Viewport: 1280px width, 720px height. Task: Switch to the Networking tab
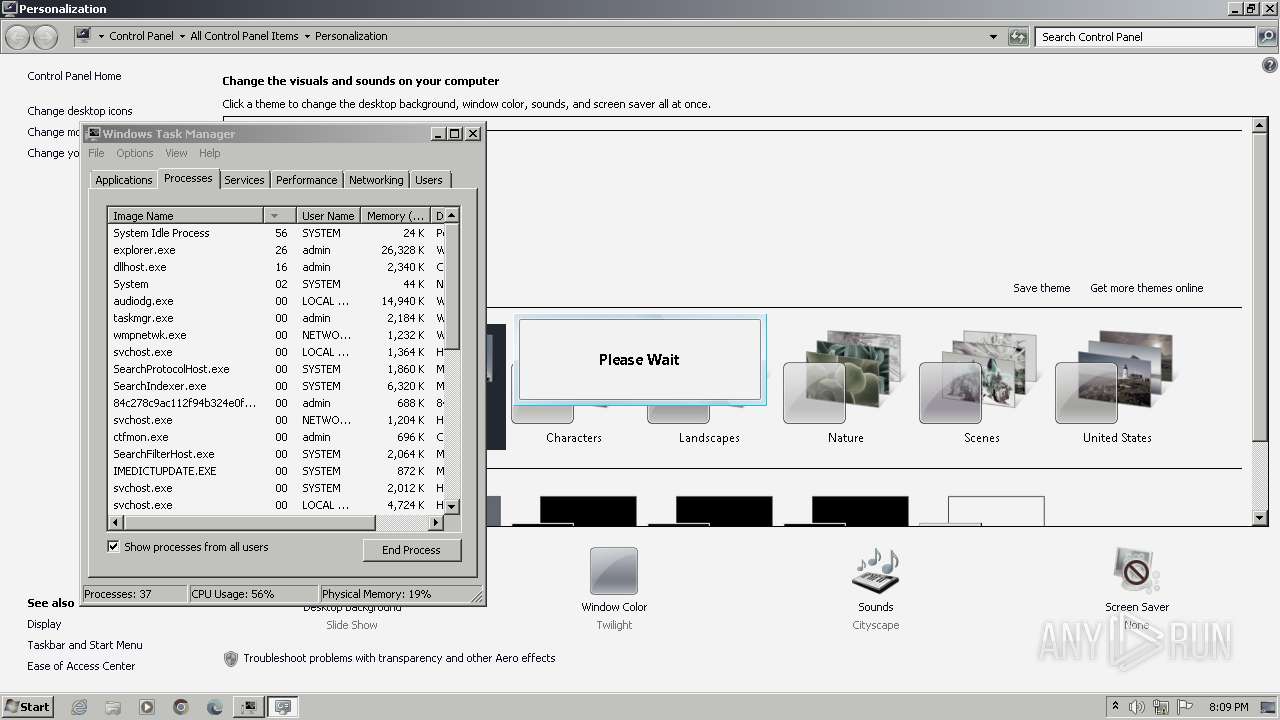coord(376,180)
